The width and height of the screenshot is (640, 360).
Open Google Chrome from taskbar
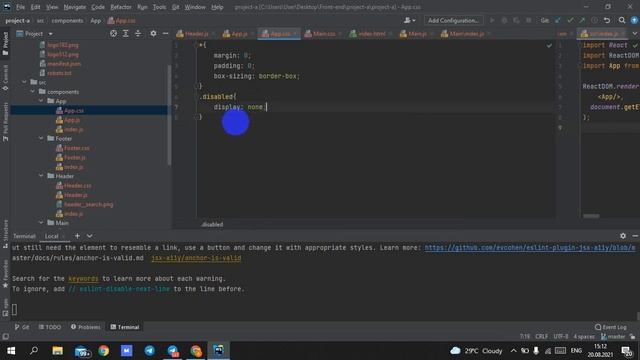(x=104, y=351)
